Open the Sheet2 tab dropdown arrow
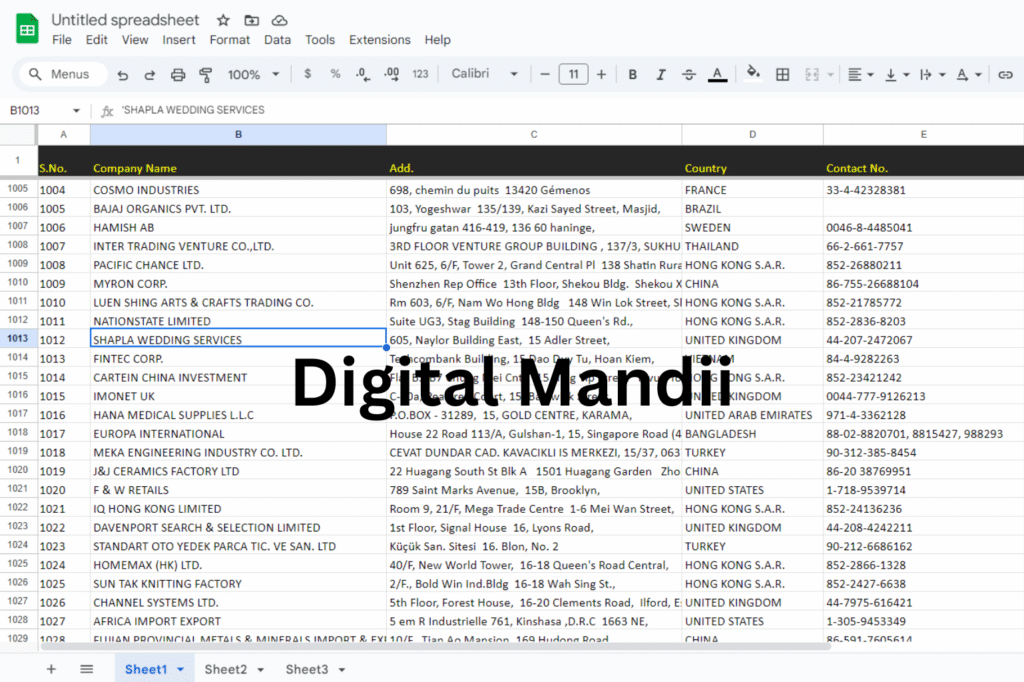This screenshot has height=682, width=1024. pyautogui.click(x=261, y=670)
